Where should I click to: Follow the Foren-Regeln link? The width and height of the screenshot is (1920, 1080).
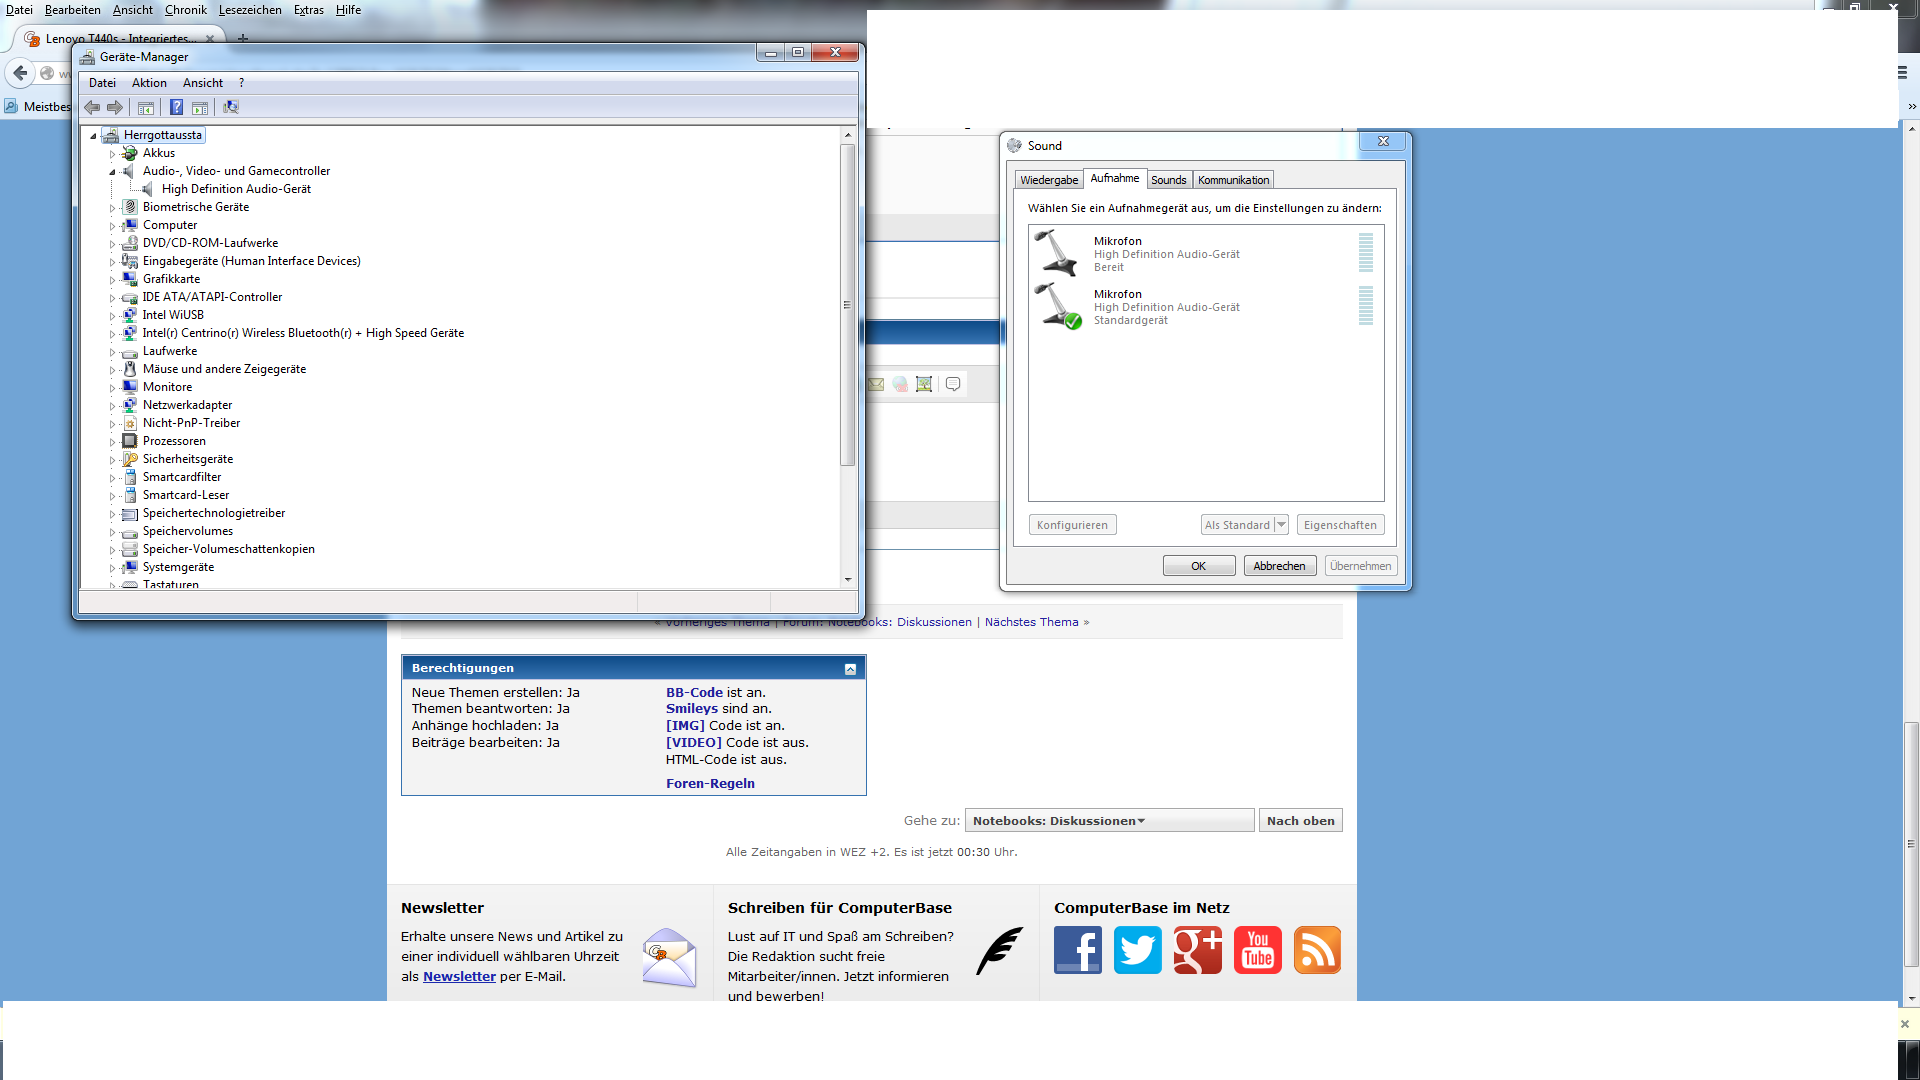tap(710, 783)
